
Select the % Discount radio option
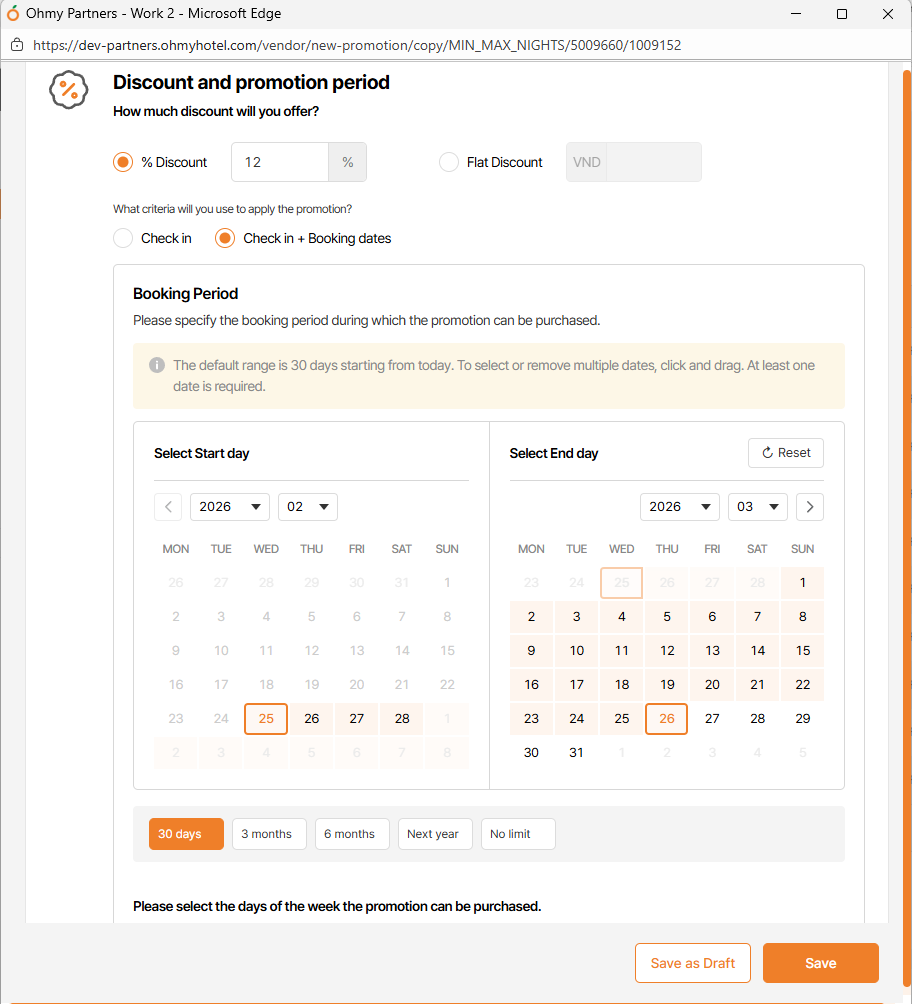pyautogui.click(x=123, y=162)
